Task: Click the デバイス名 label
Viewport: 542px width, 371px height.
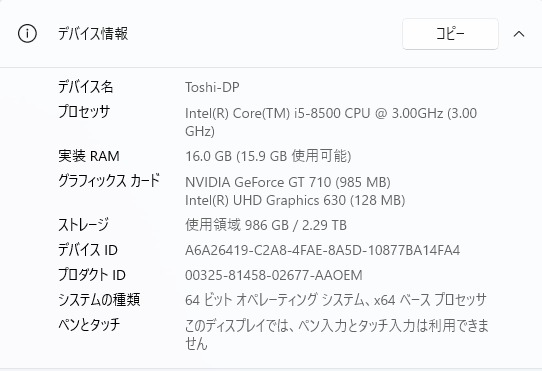Action: pos(85,86)
